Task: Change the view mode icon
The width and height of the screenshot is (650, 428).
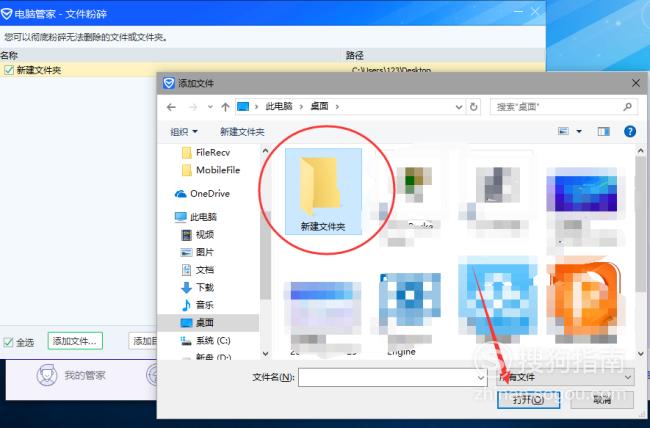Action: 563,131
